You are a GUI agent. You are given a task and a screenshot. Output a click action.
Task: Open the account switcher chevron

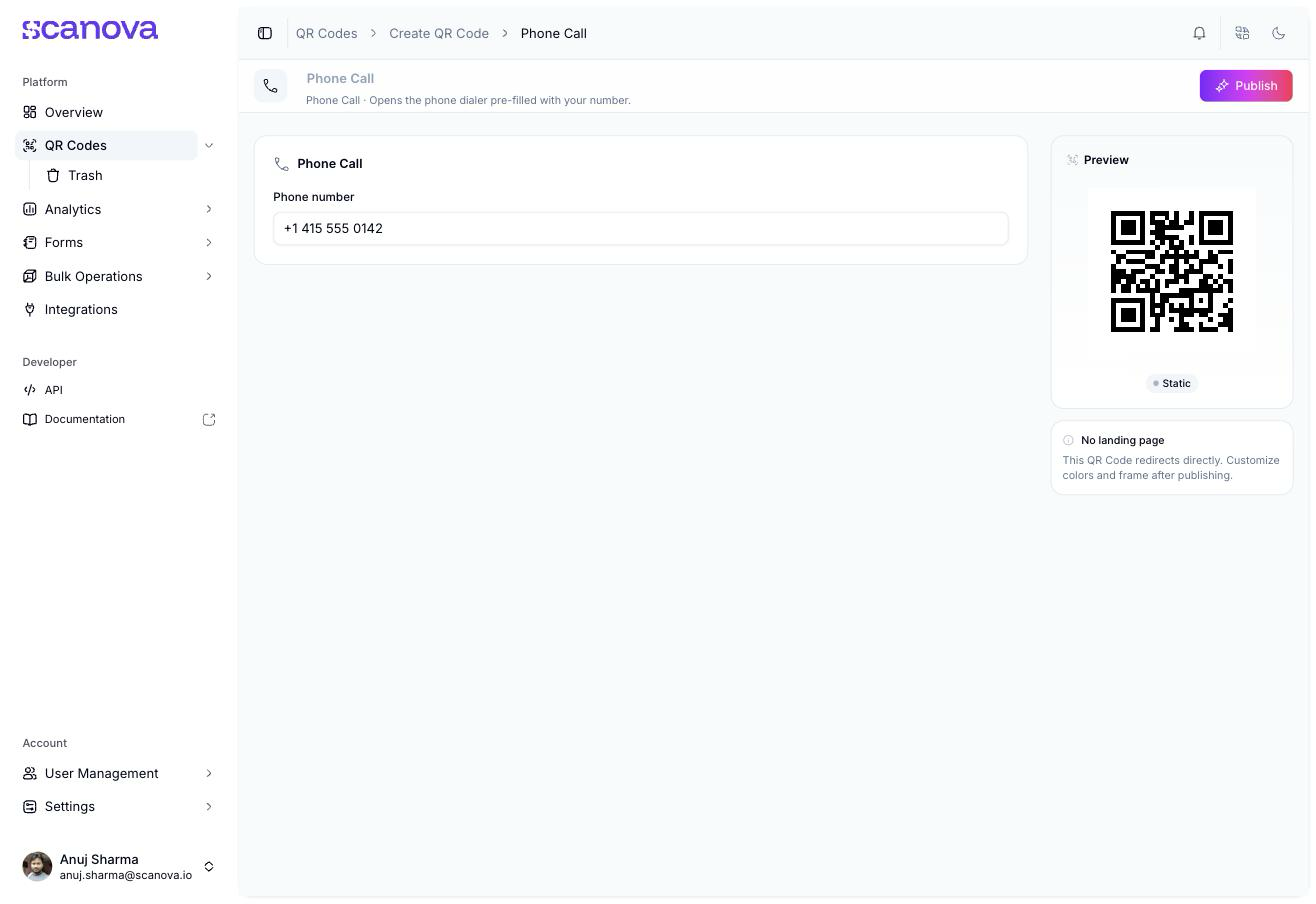click(209, 866)
